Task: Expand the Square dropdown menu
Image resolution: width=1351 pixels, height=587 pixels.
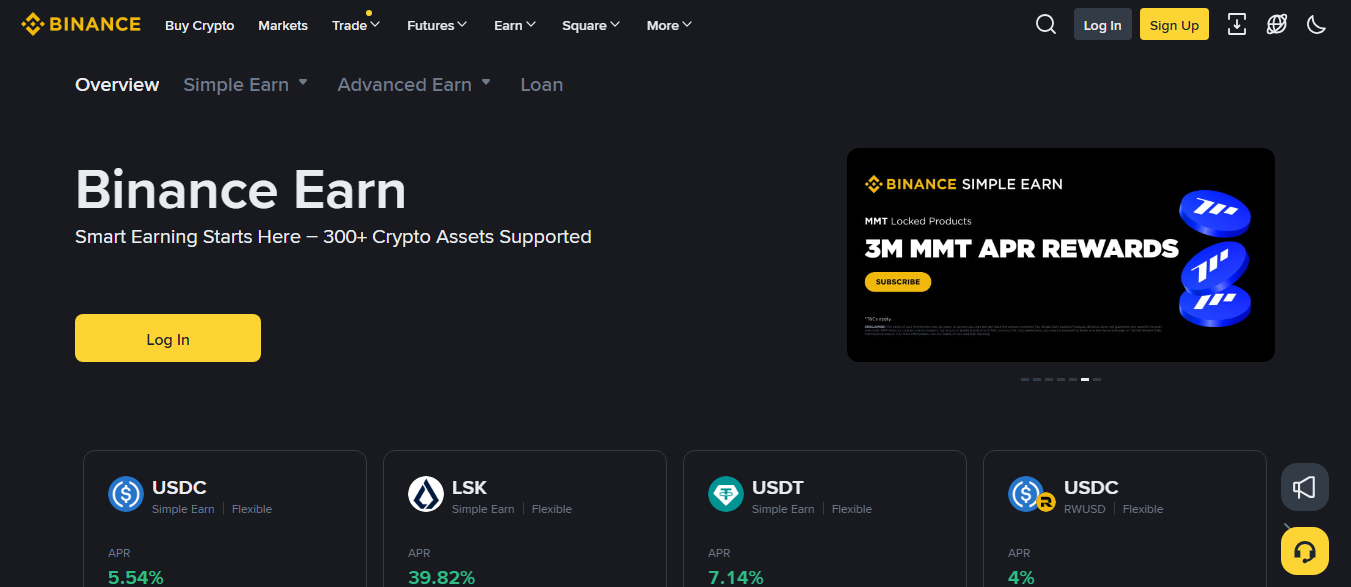Action: pyautogui.click(x=591, y=25)
